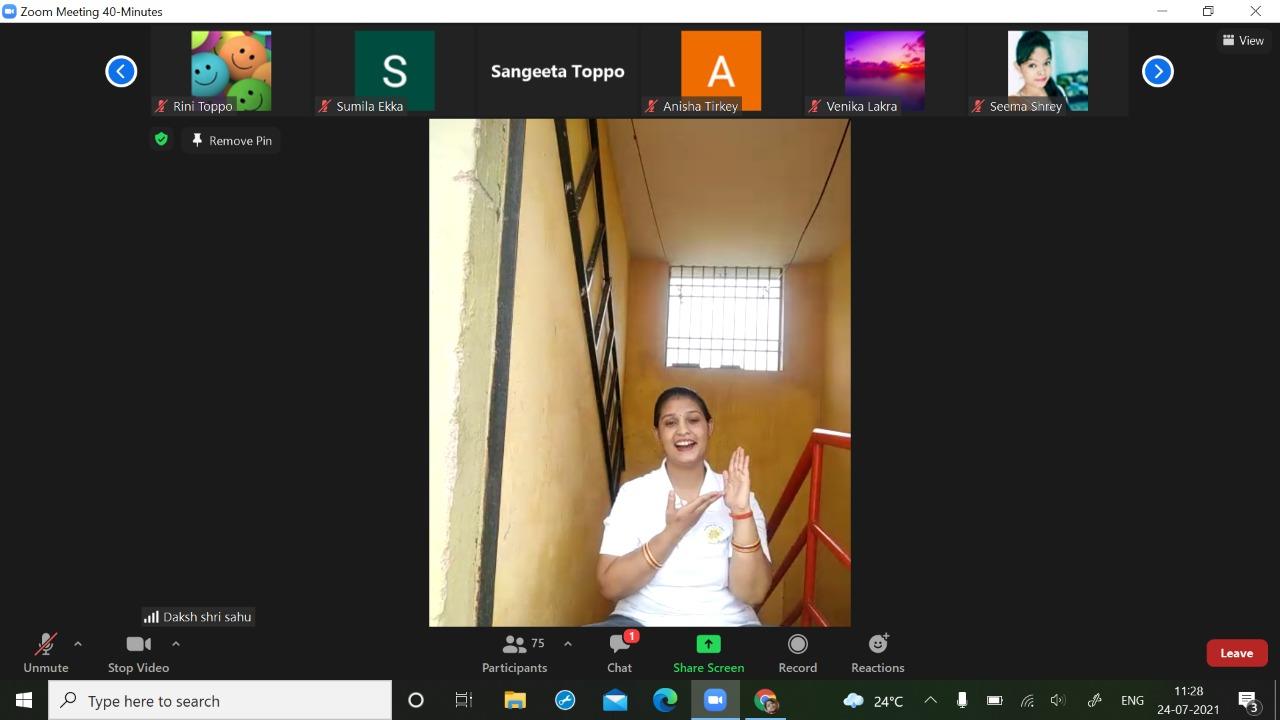Open Wi-Fi network settings icon
Viewport: 1280px width, 720px height.
click(1027, 700)
